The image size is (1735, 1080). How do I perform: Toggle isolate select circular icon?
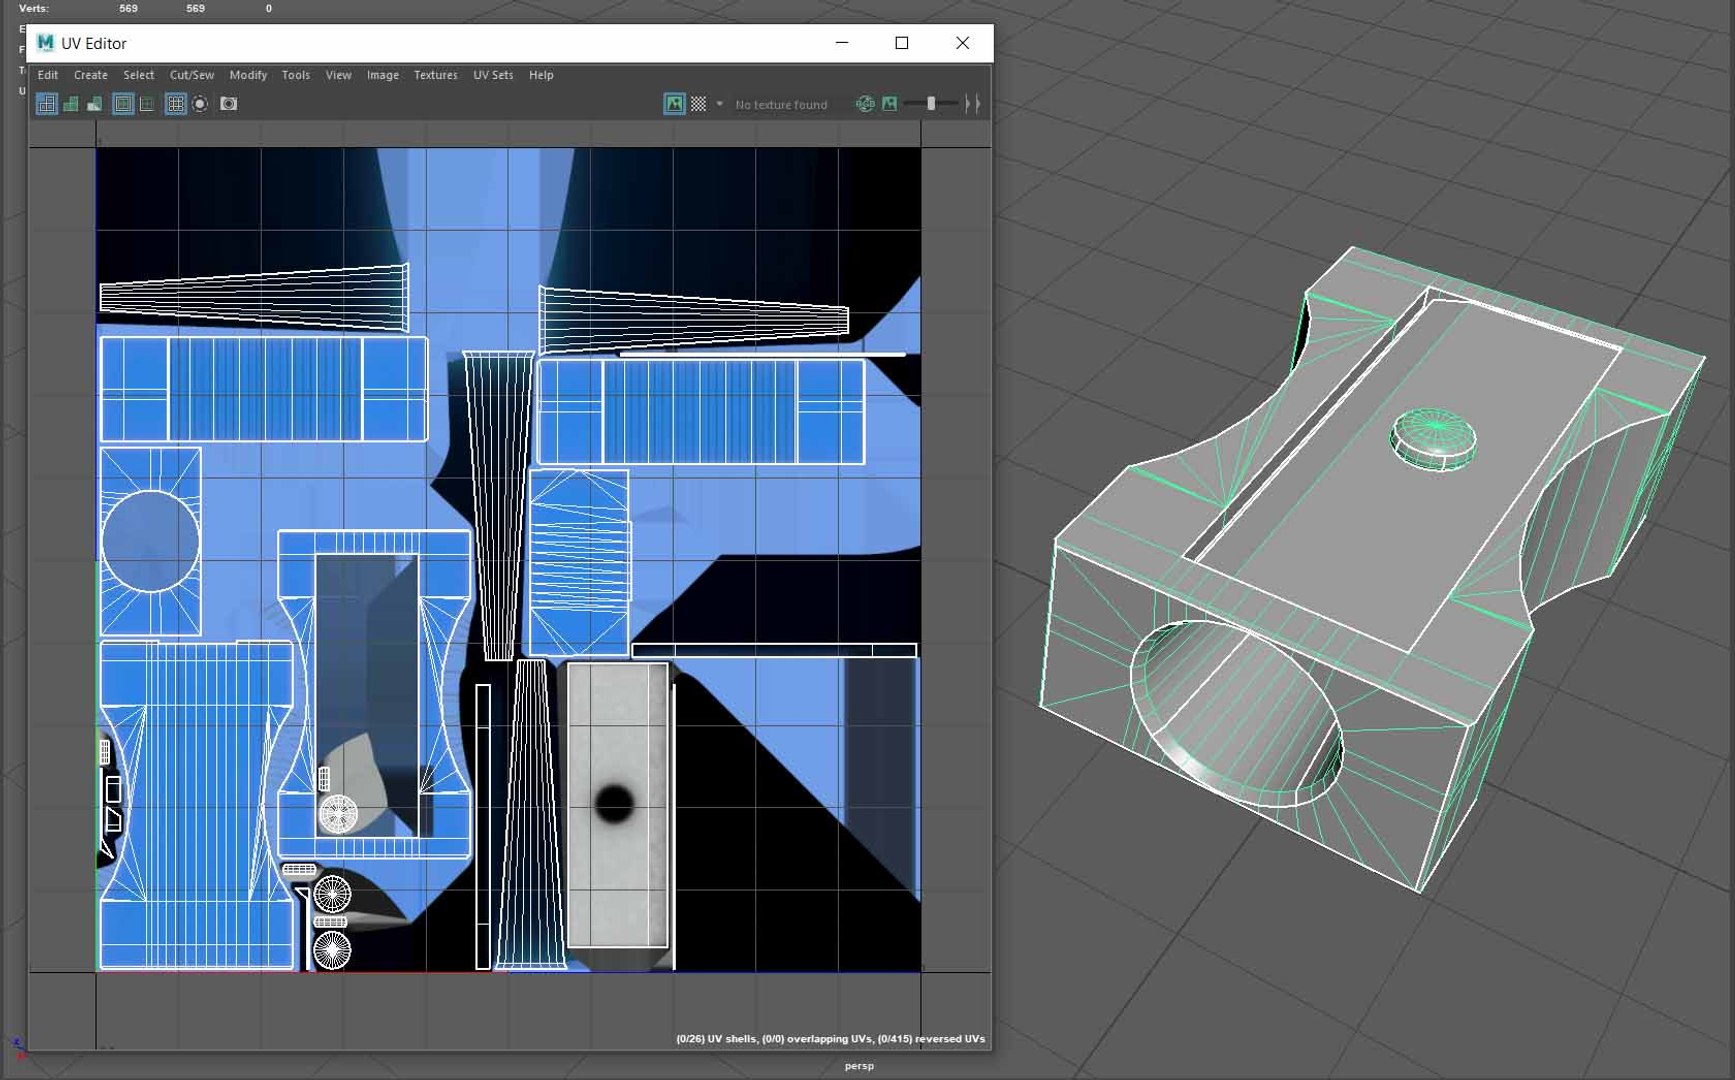tap(200, 104)
